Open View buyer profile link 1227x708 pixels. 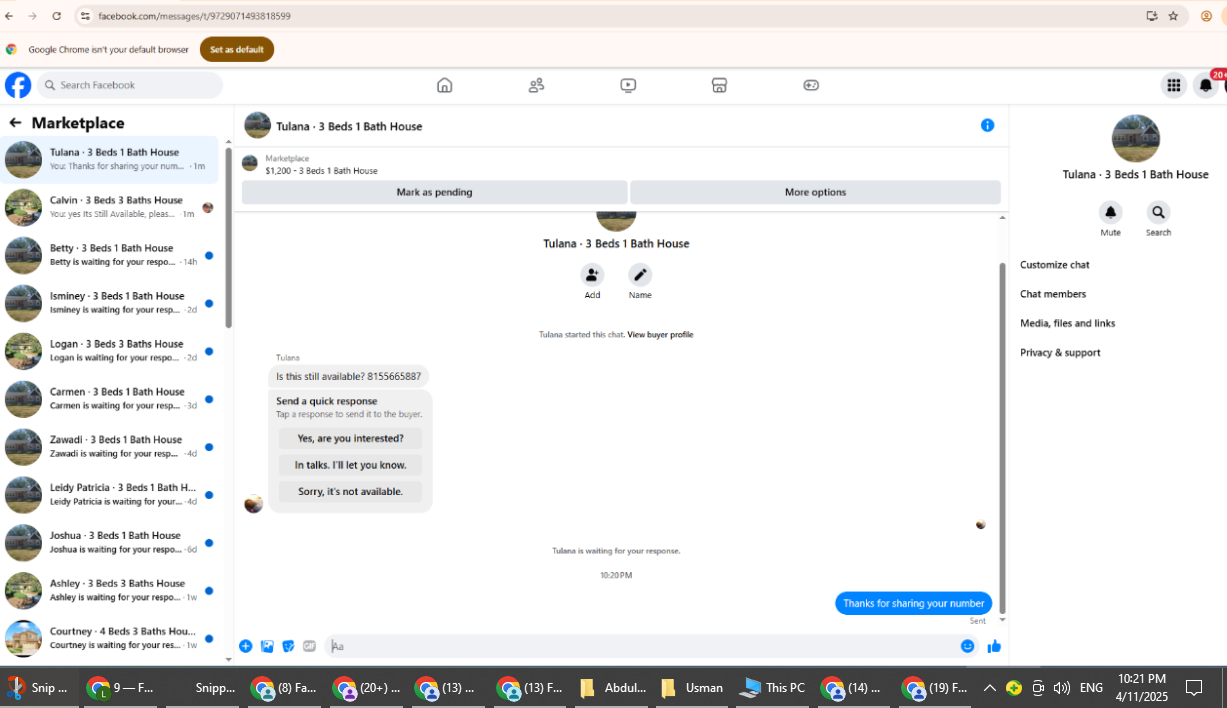pos(660,334)
